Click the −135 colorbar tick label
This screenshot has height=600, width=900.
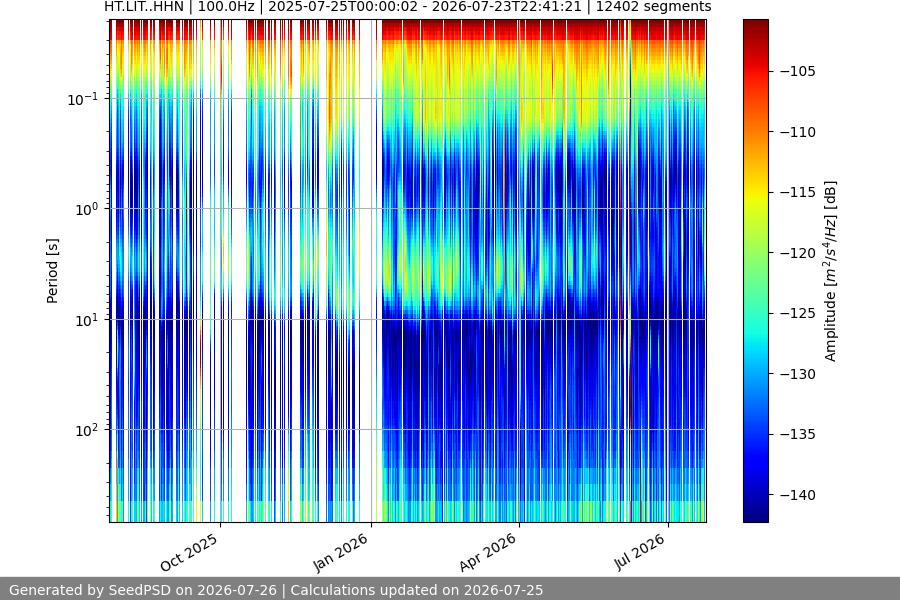(798, 434)
